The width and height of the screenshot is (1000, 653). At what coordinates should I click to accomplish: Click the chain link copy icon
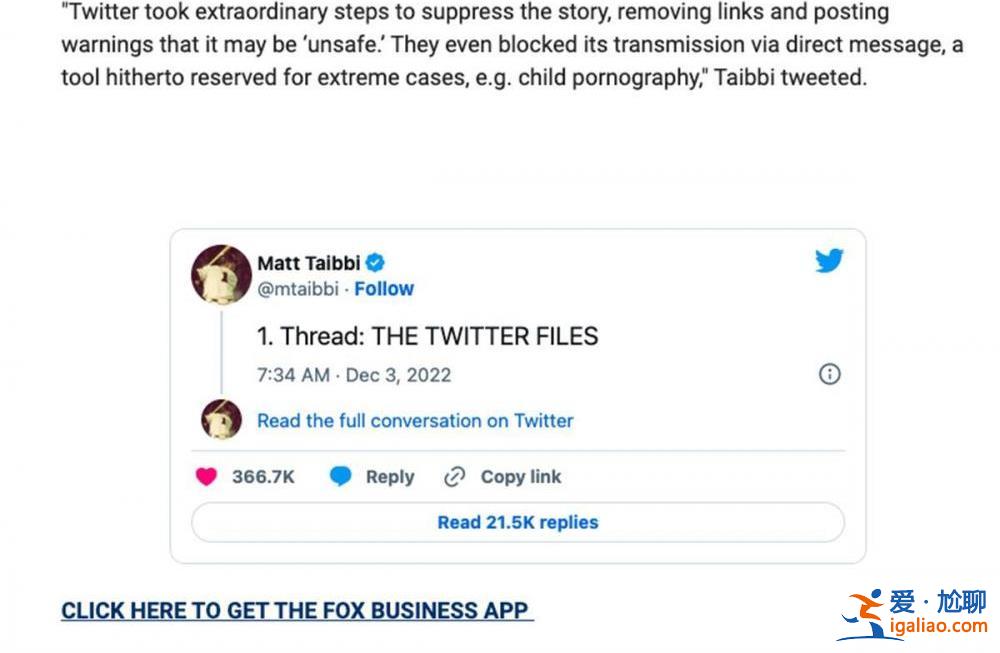(x=455, y=477)
